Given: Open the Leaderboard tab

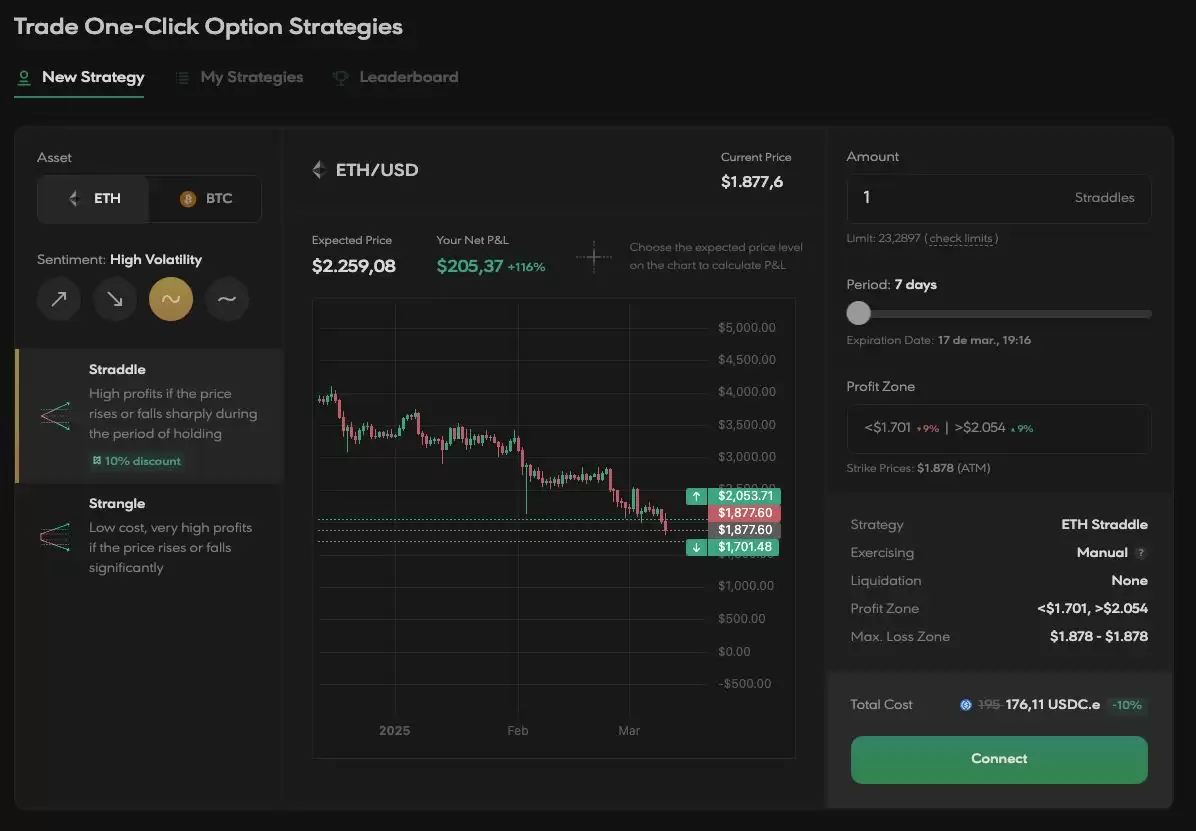Looking at the screenshot, I should click(x=396, y=77).
